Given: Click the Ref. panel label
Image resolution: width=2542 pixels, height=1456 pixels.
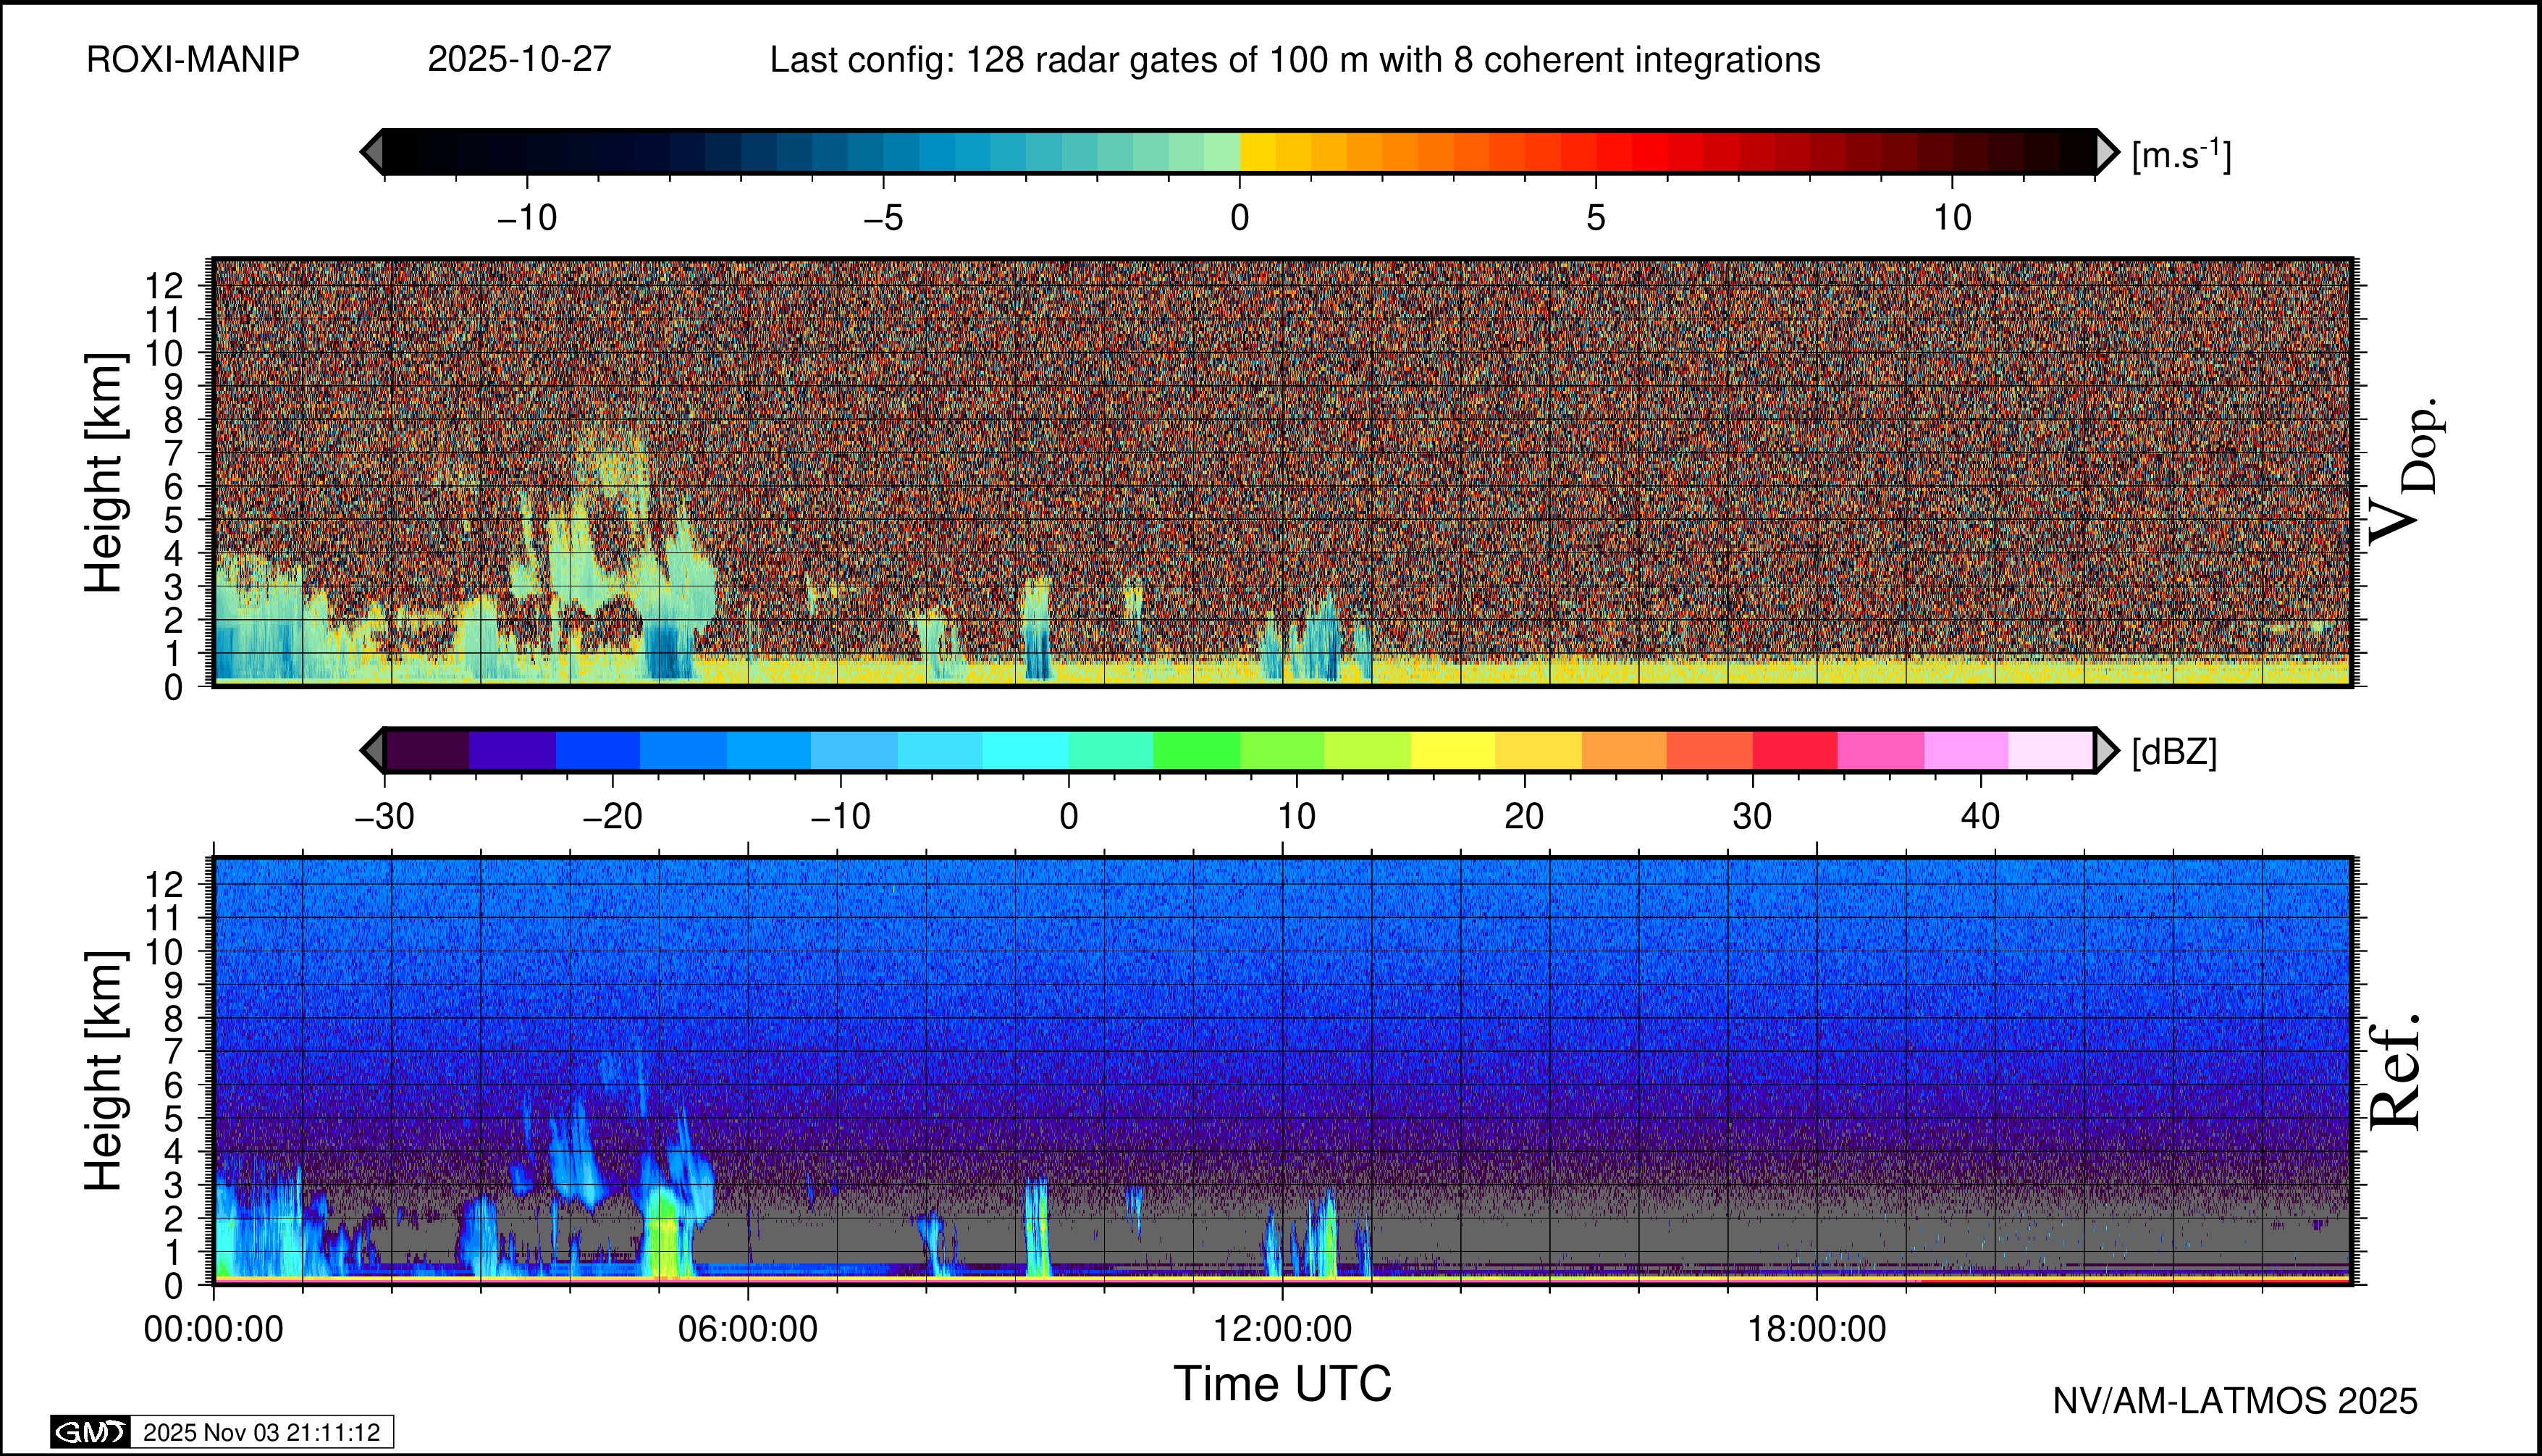Looking at the screenshot, I should 2396,1072.
